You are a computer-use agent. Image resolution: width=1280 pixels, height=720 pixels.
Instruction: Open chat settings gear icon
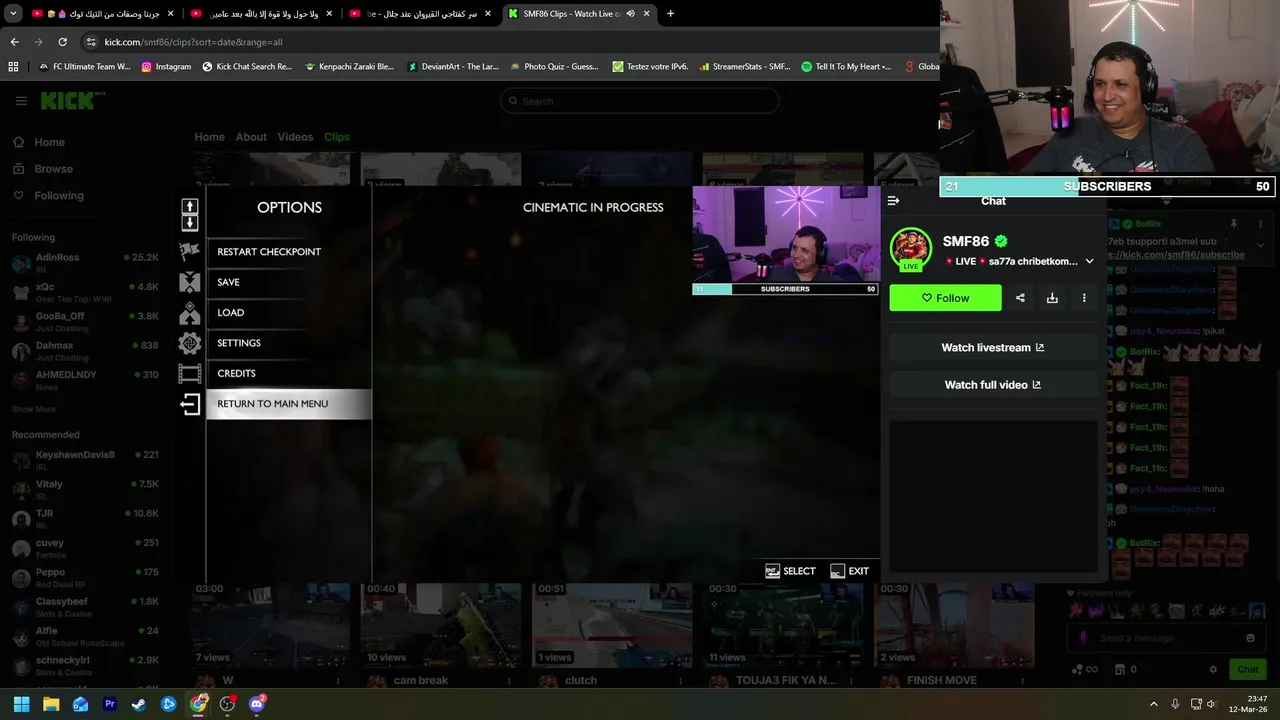coord(1213,670)
